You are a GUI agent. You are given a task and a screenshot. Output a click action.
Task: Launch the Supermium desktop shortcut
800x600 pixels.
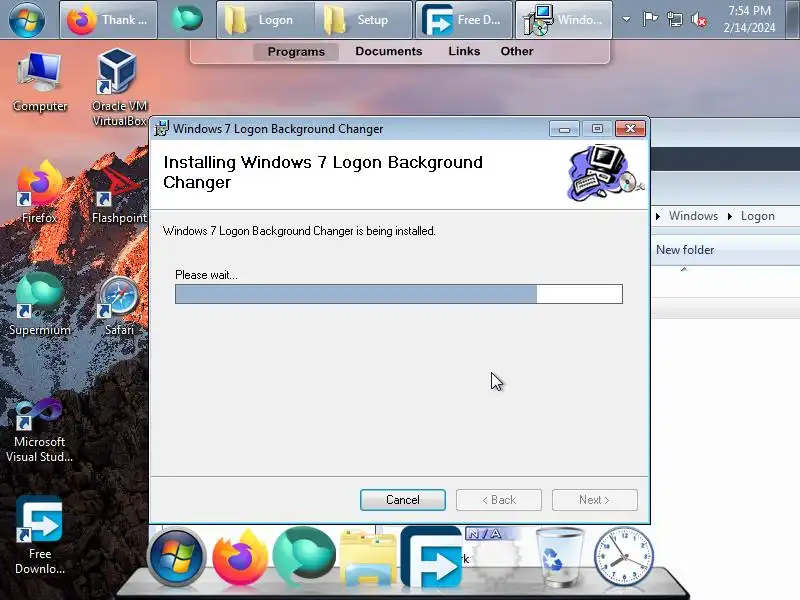pyautogui.click(x=40, y=304)
